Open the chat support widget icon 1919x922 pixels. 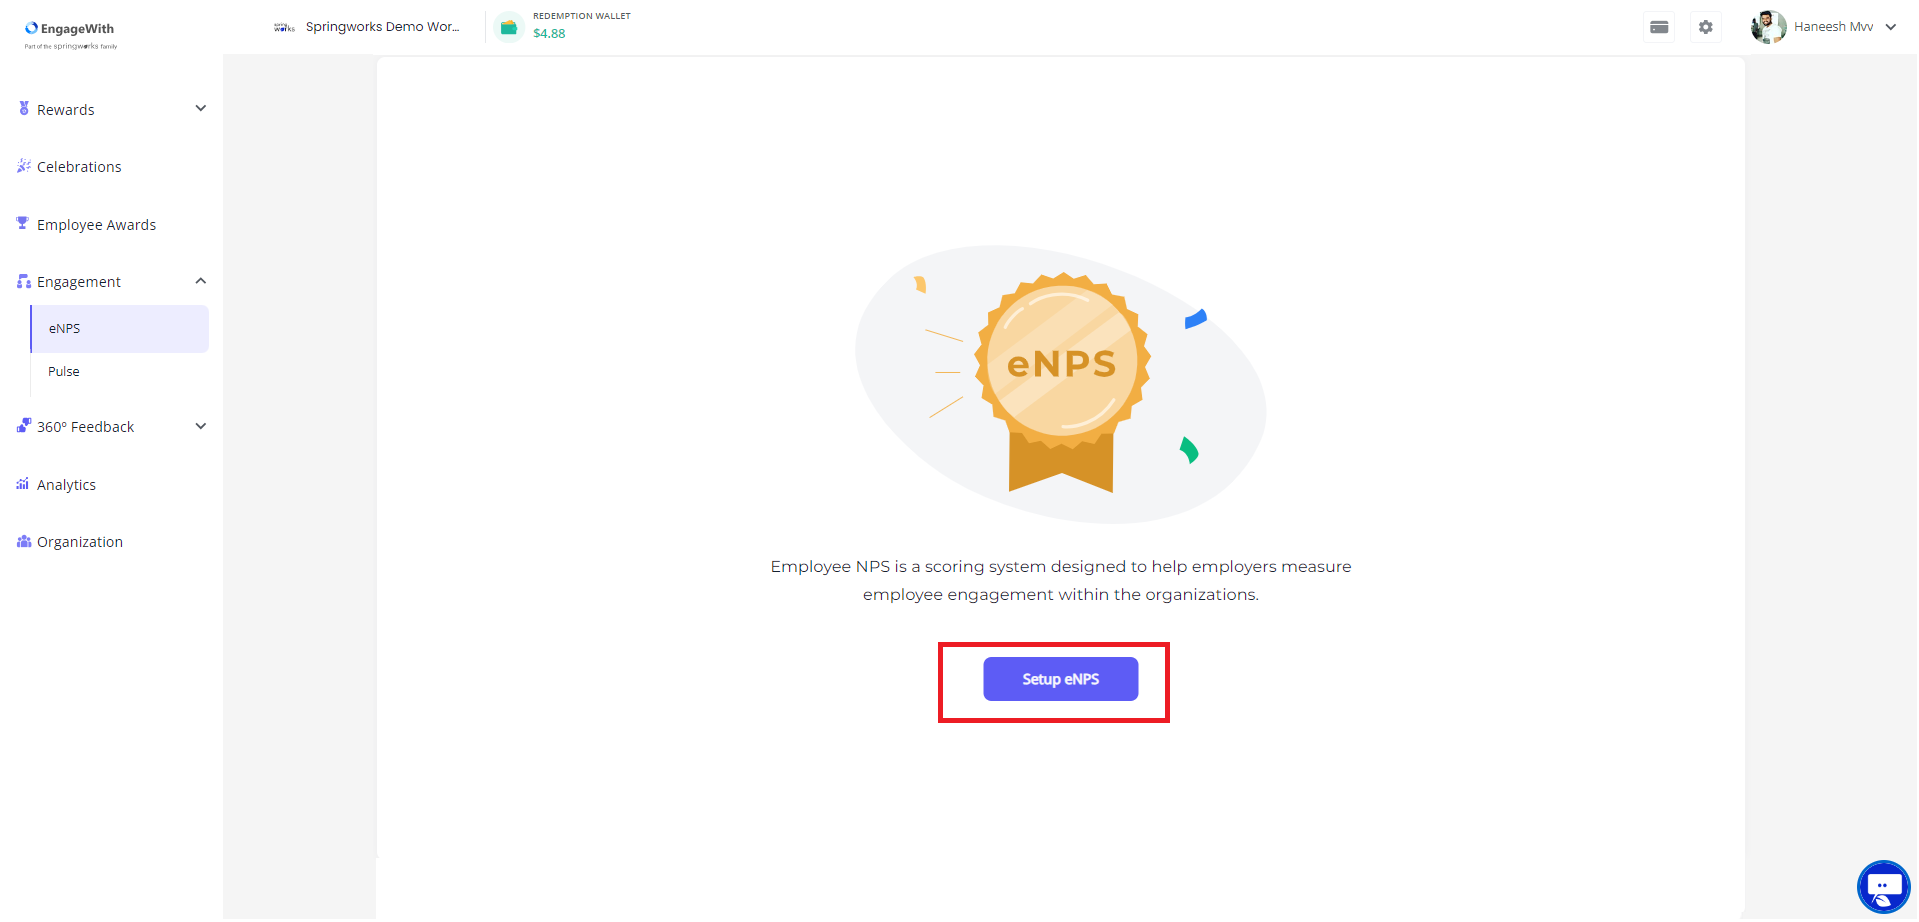[1883, 887]
